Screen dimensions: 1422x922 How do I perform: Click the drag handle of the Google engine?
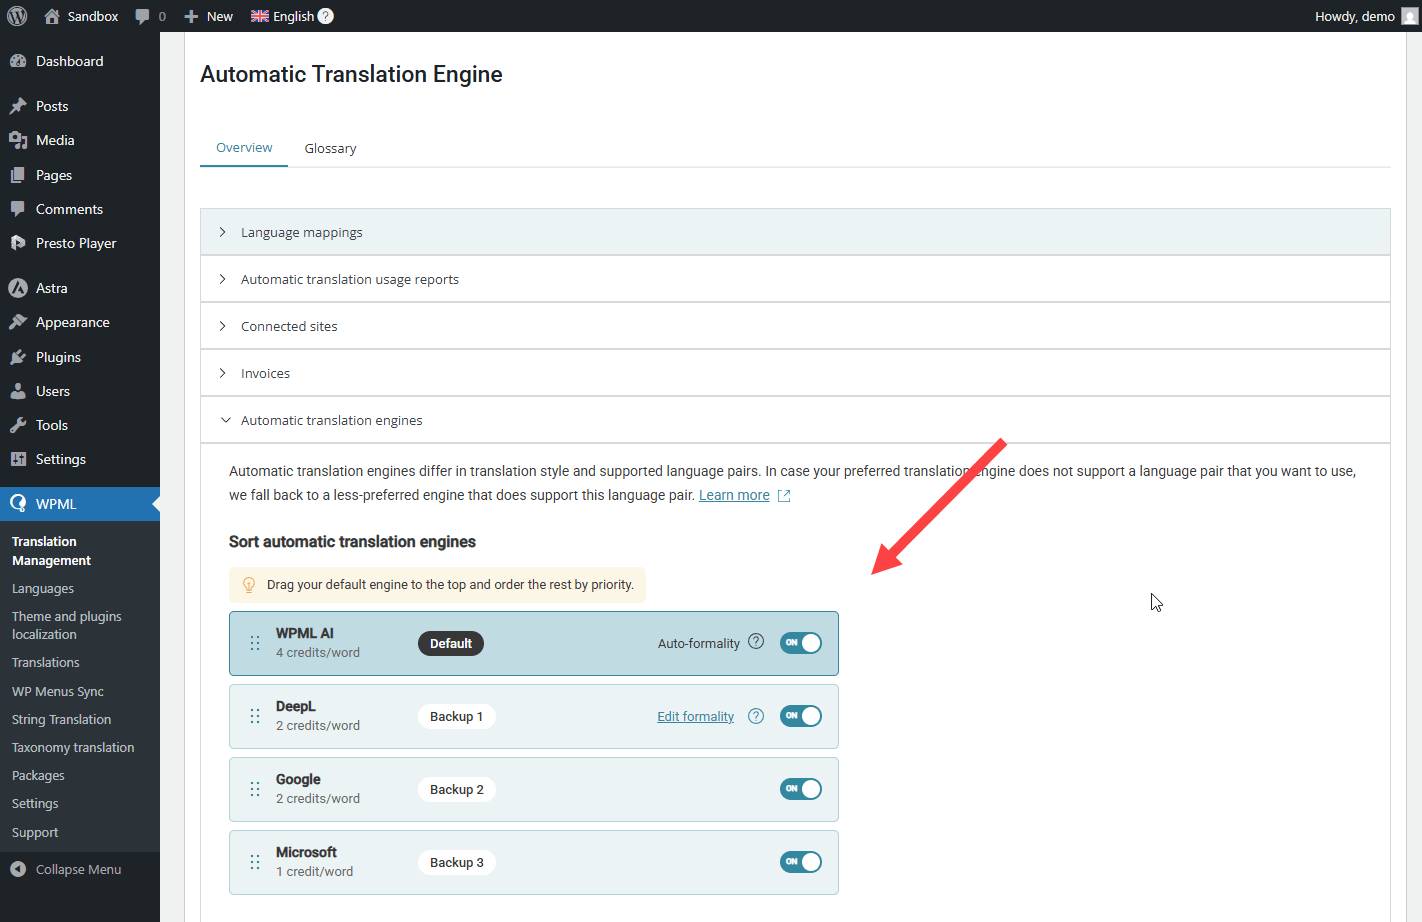pos(255,789)
